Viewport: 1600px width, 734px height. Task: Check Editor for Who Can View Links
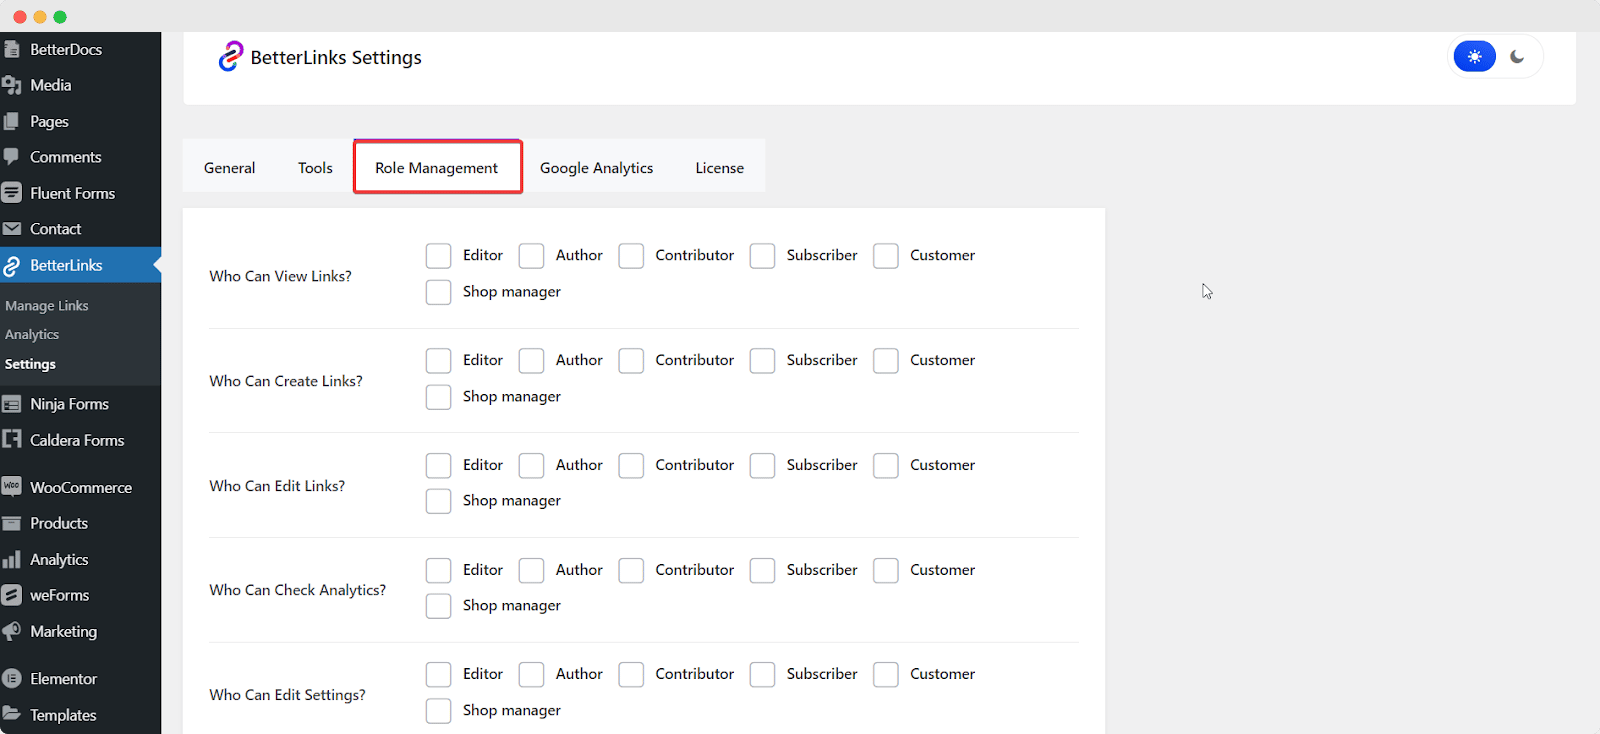pos(438,256)
